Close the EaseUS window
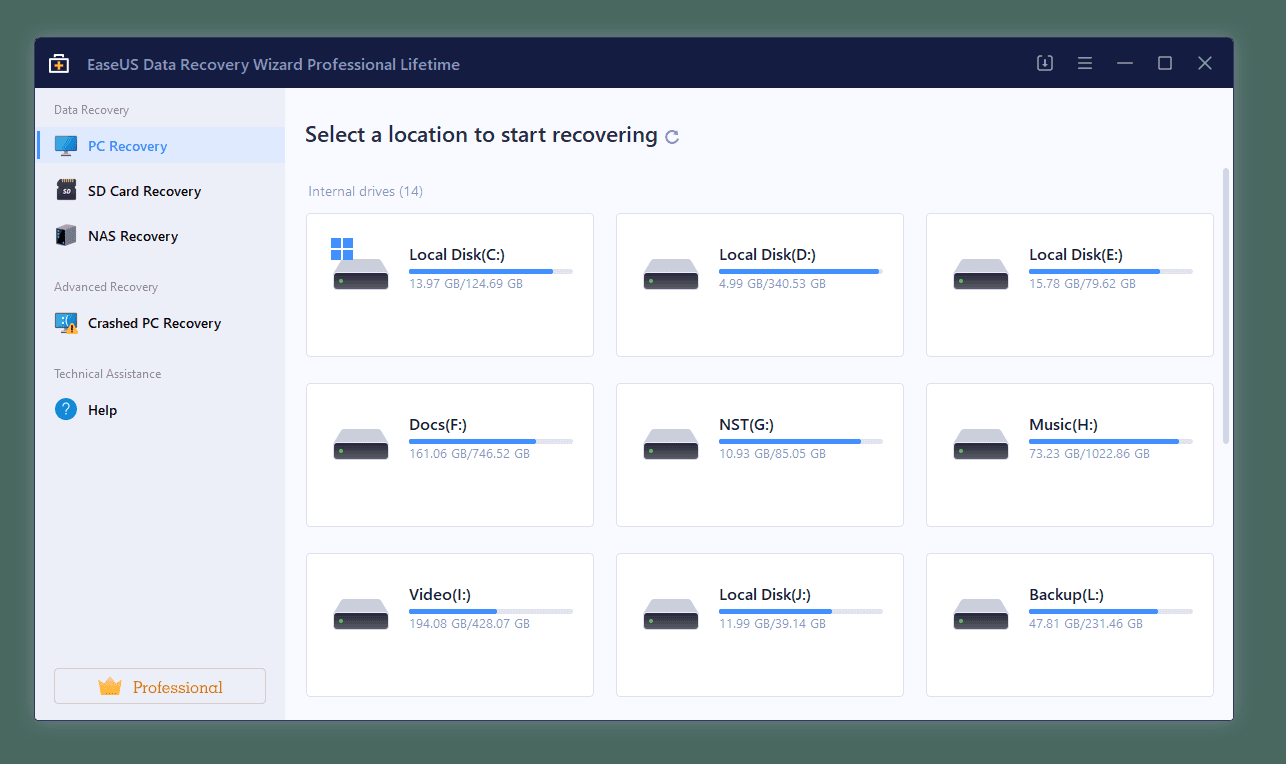1286x764 pixels. pyautogui.click(x=1205, y=63)
